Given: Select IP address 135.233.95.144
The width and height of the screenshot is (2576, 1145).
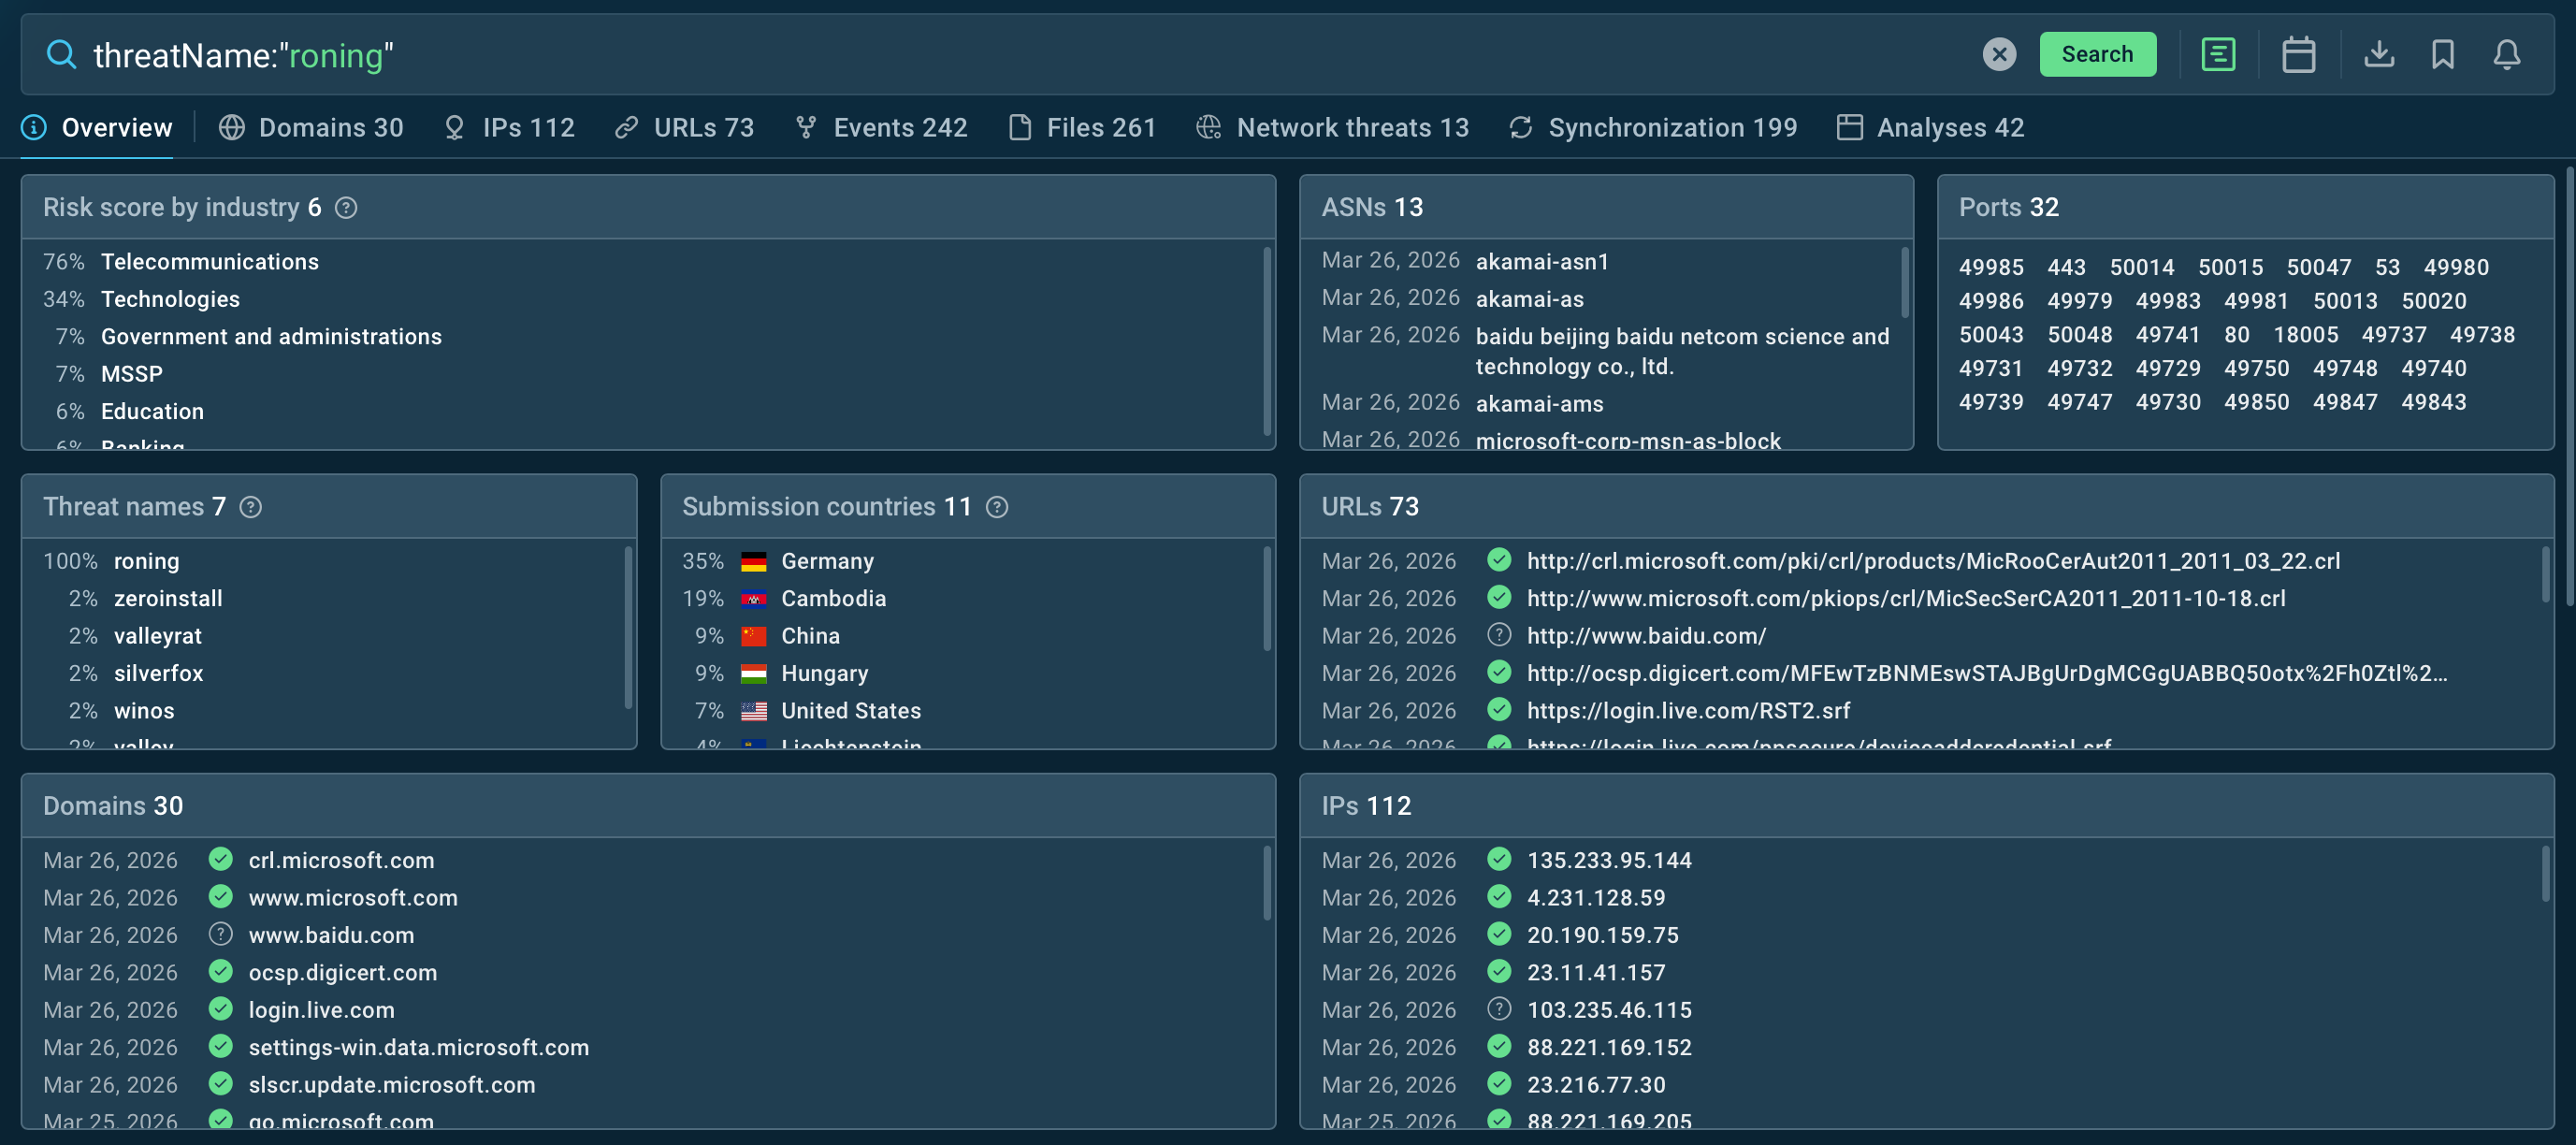Looking at the screenshot, I should pyautogui.click(x=1609, y=859).
